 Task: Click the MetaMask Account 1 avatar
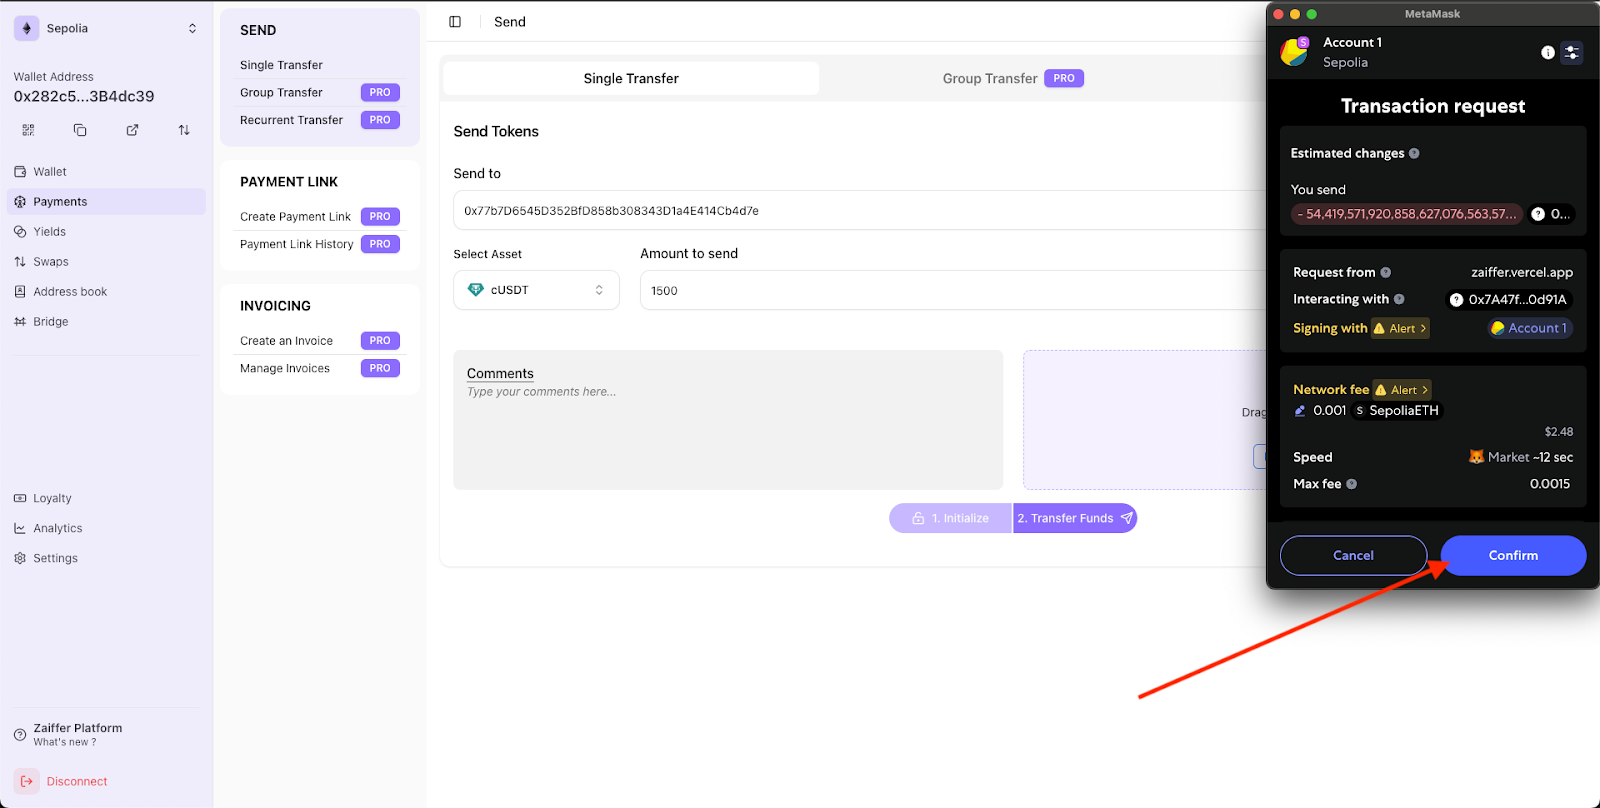point(1295,52)
